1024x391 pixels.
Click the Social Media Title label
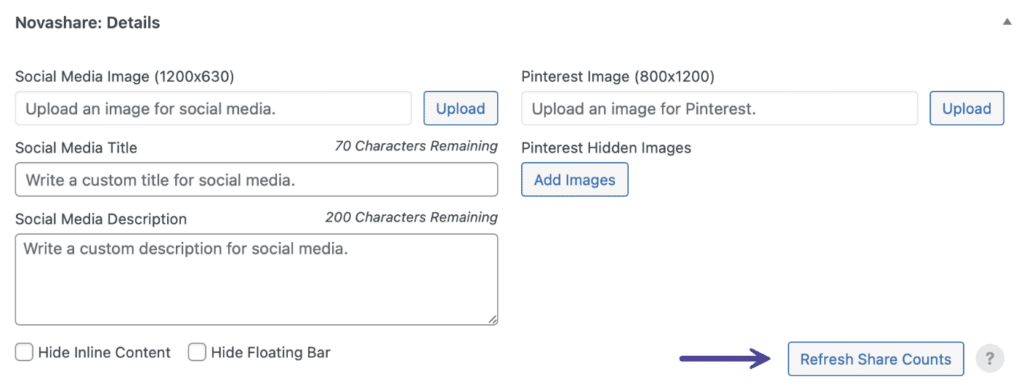76,148
